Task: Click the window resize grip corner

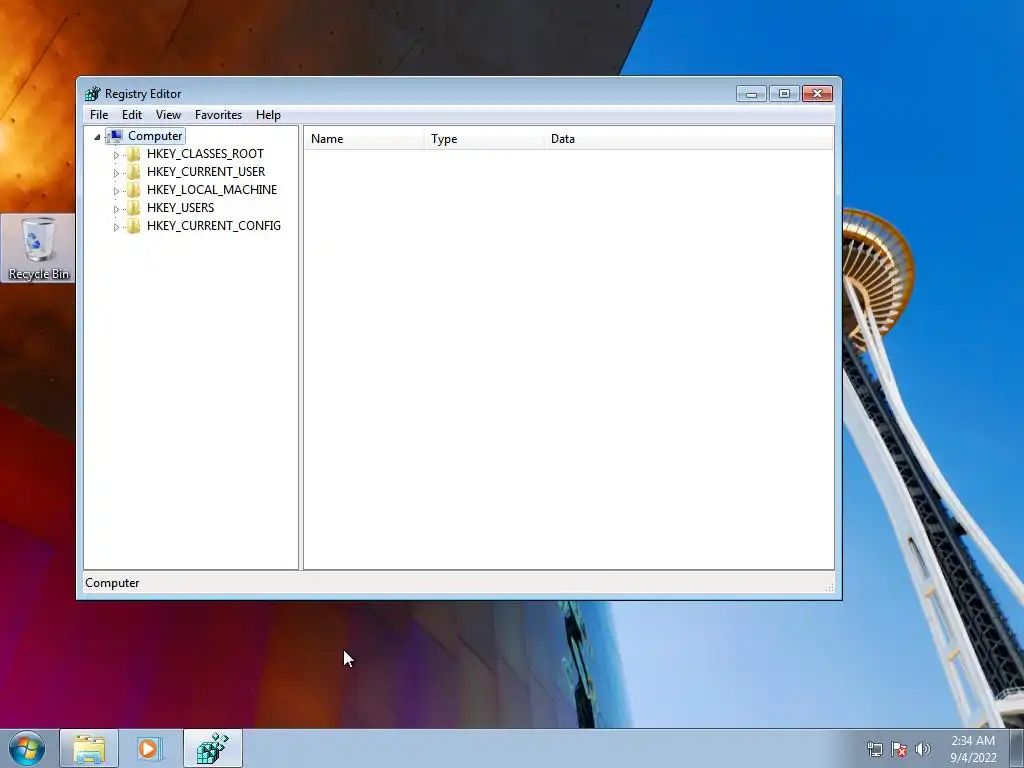Action: pos(829,587)
